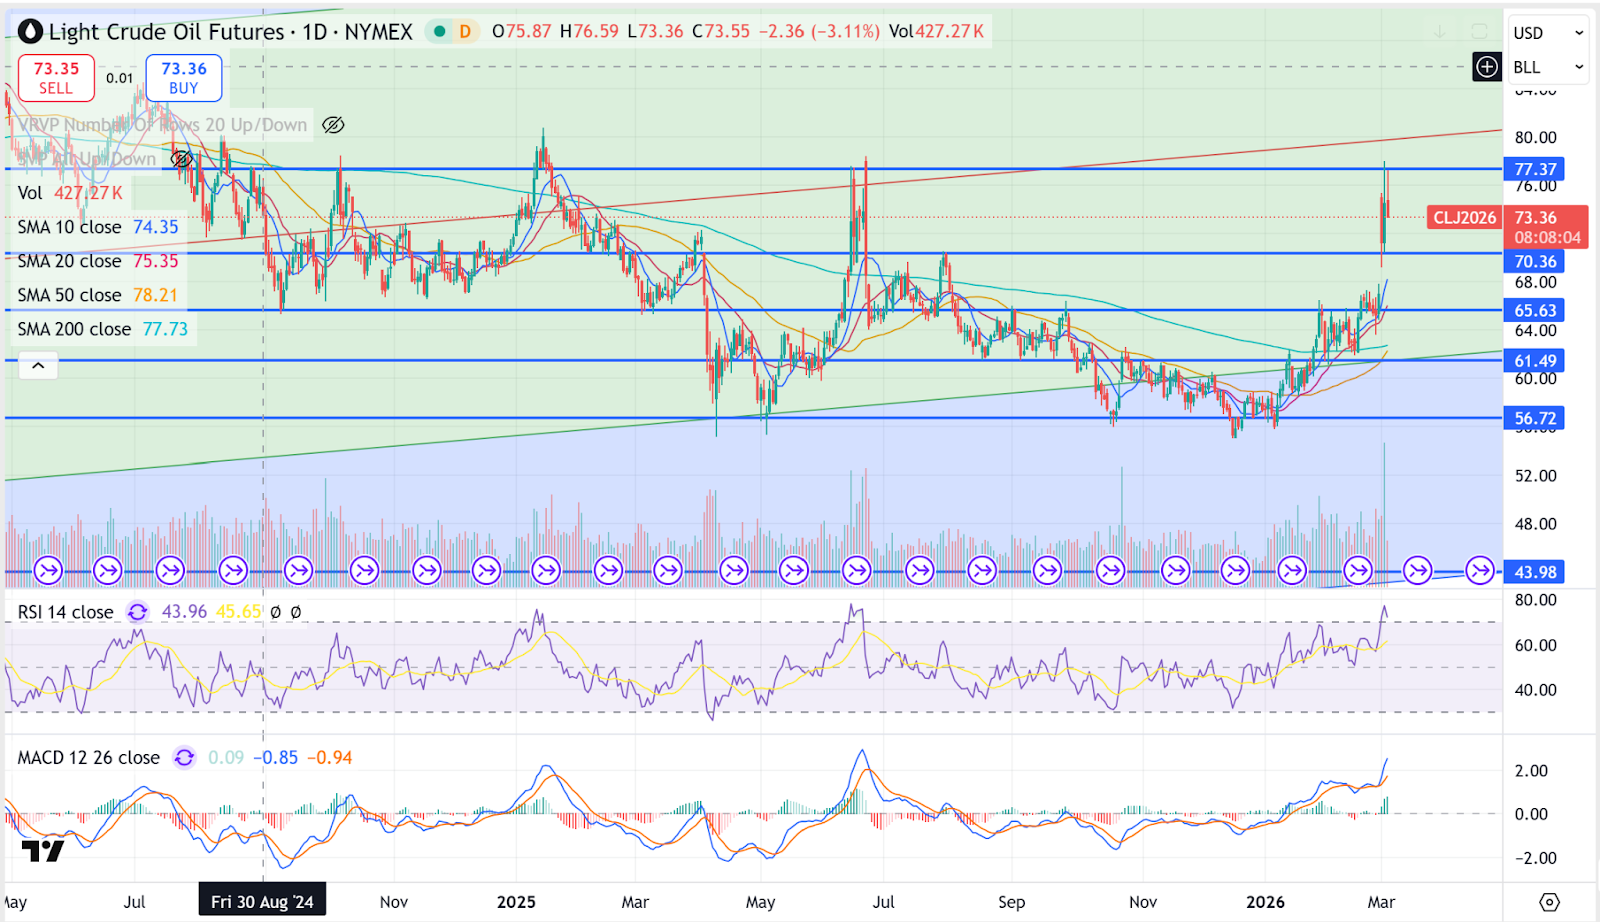This screenshot has width=1600, height=922.
Task: Click the 52.00 price axis label
Action: click(x=1535, y=476)
